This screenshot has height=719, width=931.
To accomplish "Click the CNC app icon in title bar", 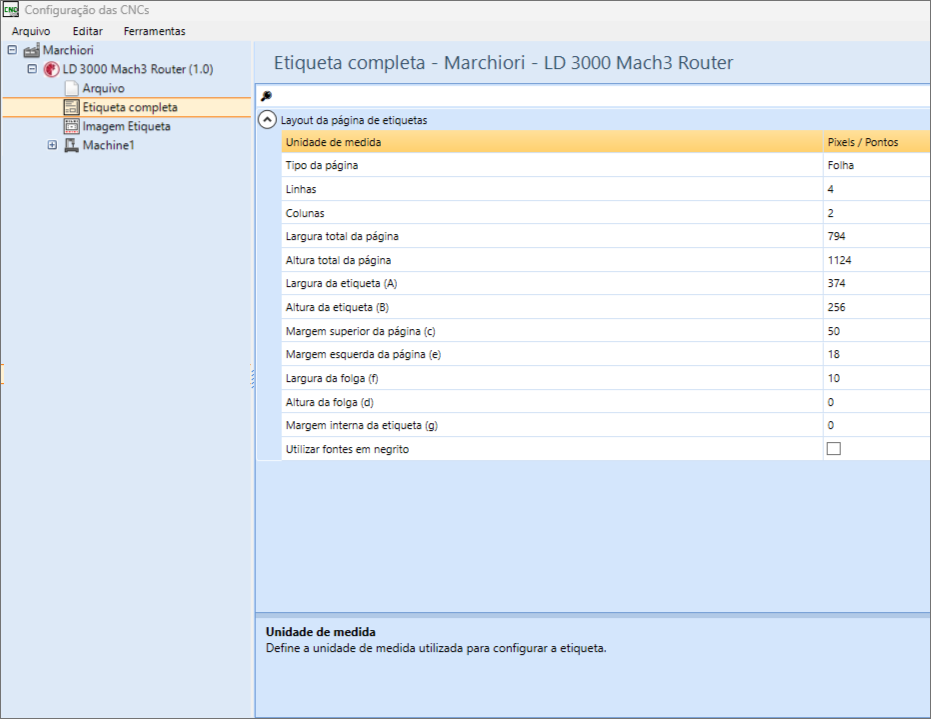I will [11, 10].
